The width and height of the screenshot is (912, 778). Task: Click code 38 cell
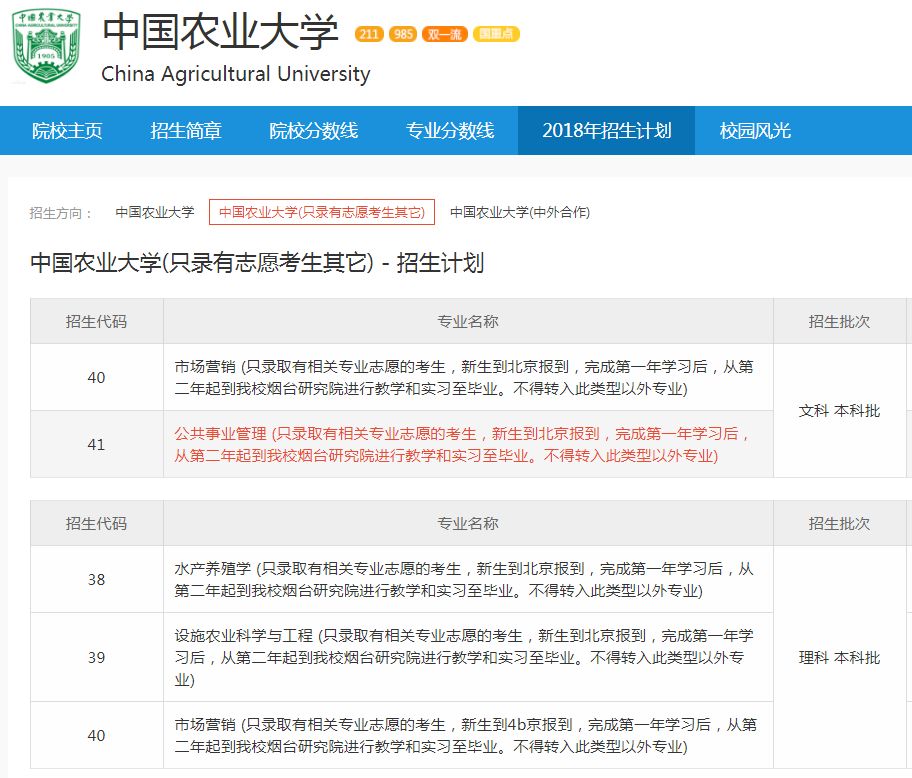[97, 579]
